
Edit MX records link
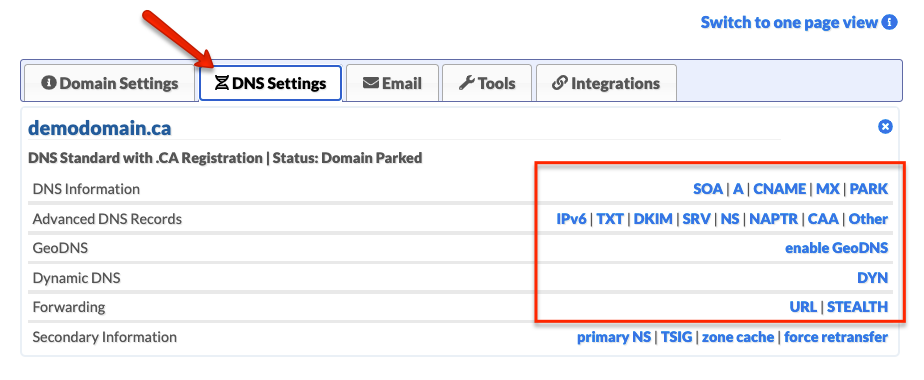coord(828,189)
